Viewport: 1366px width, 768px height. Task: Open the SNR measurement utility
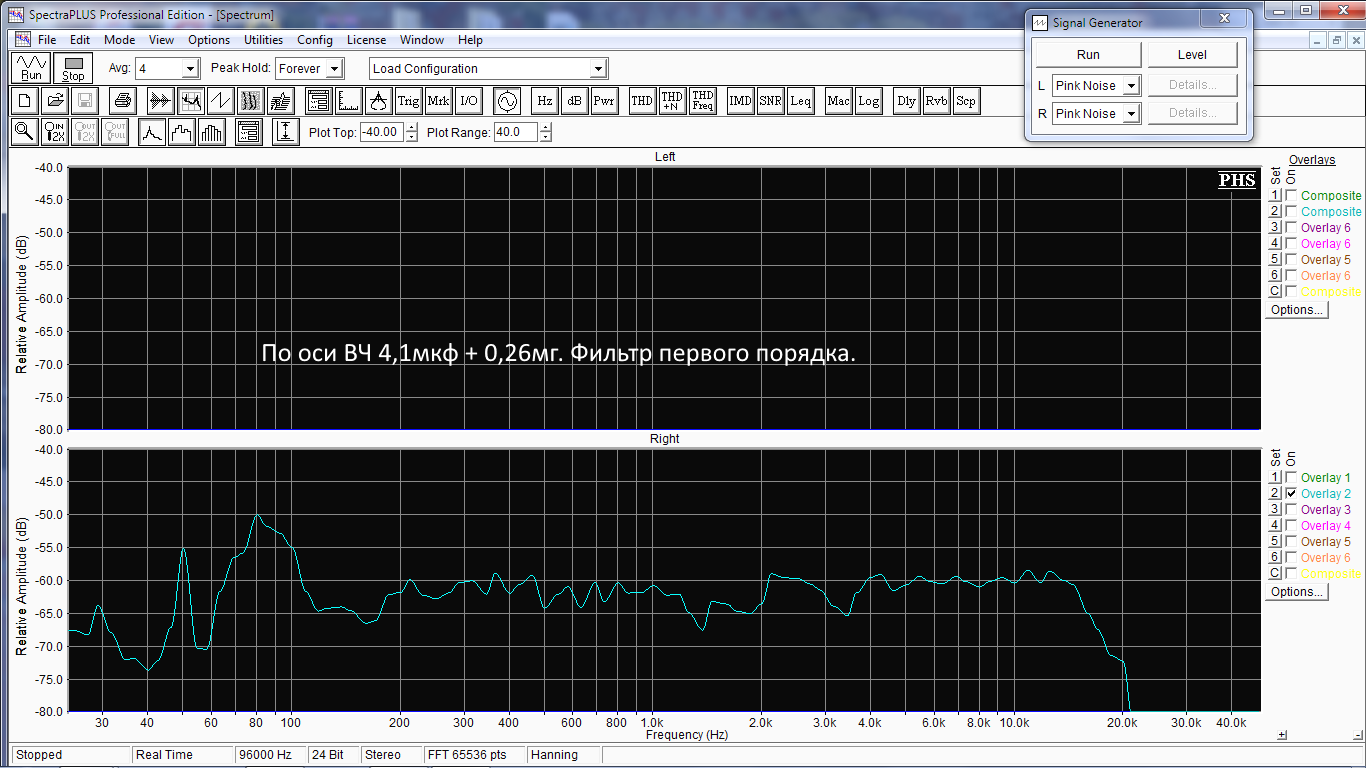click(770, 101)
